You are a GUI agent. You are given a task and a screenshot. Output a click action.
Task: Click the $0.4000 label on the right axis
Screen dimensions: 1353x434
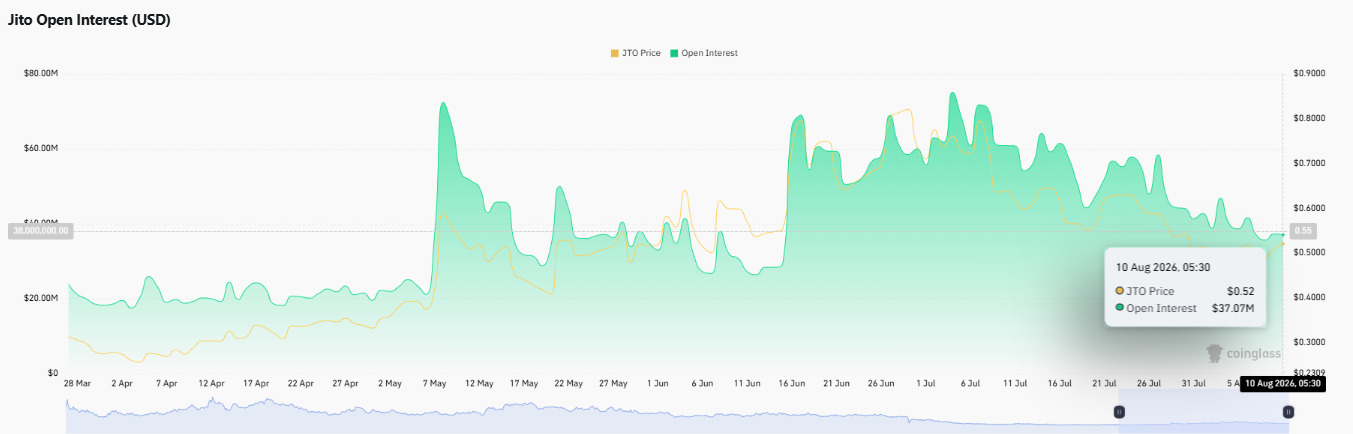(1308, 298)
